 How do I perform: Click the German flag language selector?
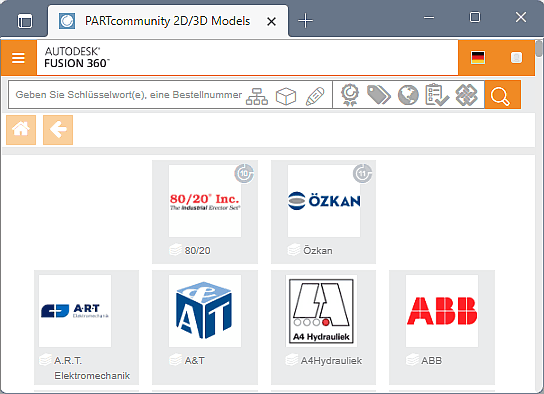[478, 58]
